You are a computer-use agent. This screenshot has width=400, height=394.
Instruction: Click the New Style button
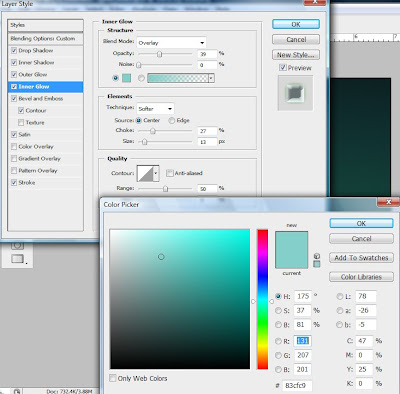tap(296, 55)
